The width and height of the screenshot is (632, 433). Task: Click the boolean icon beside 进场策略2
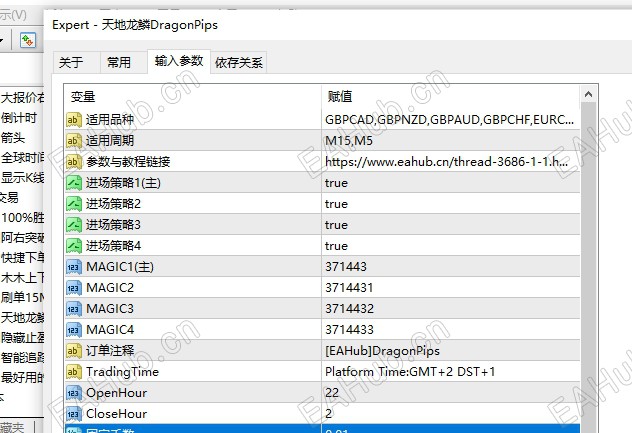(x=74, y=204)
